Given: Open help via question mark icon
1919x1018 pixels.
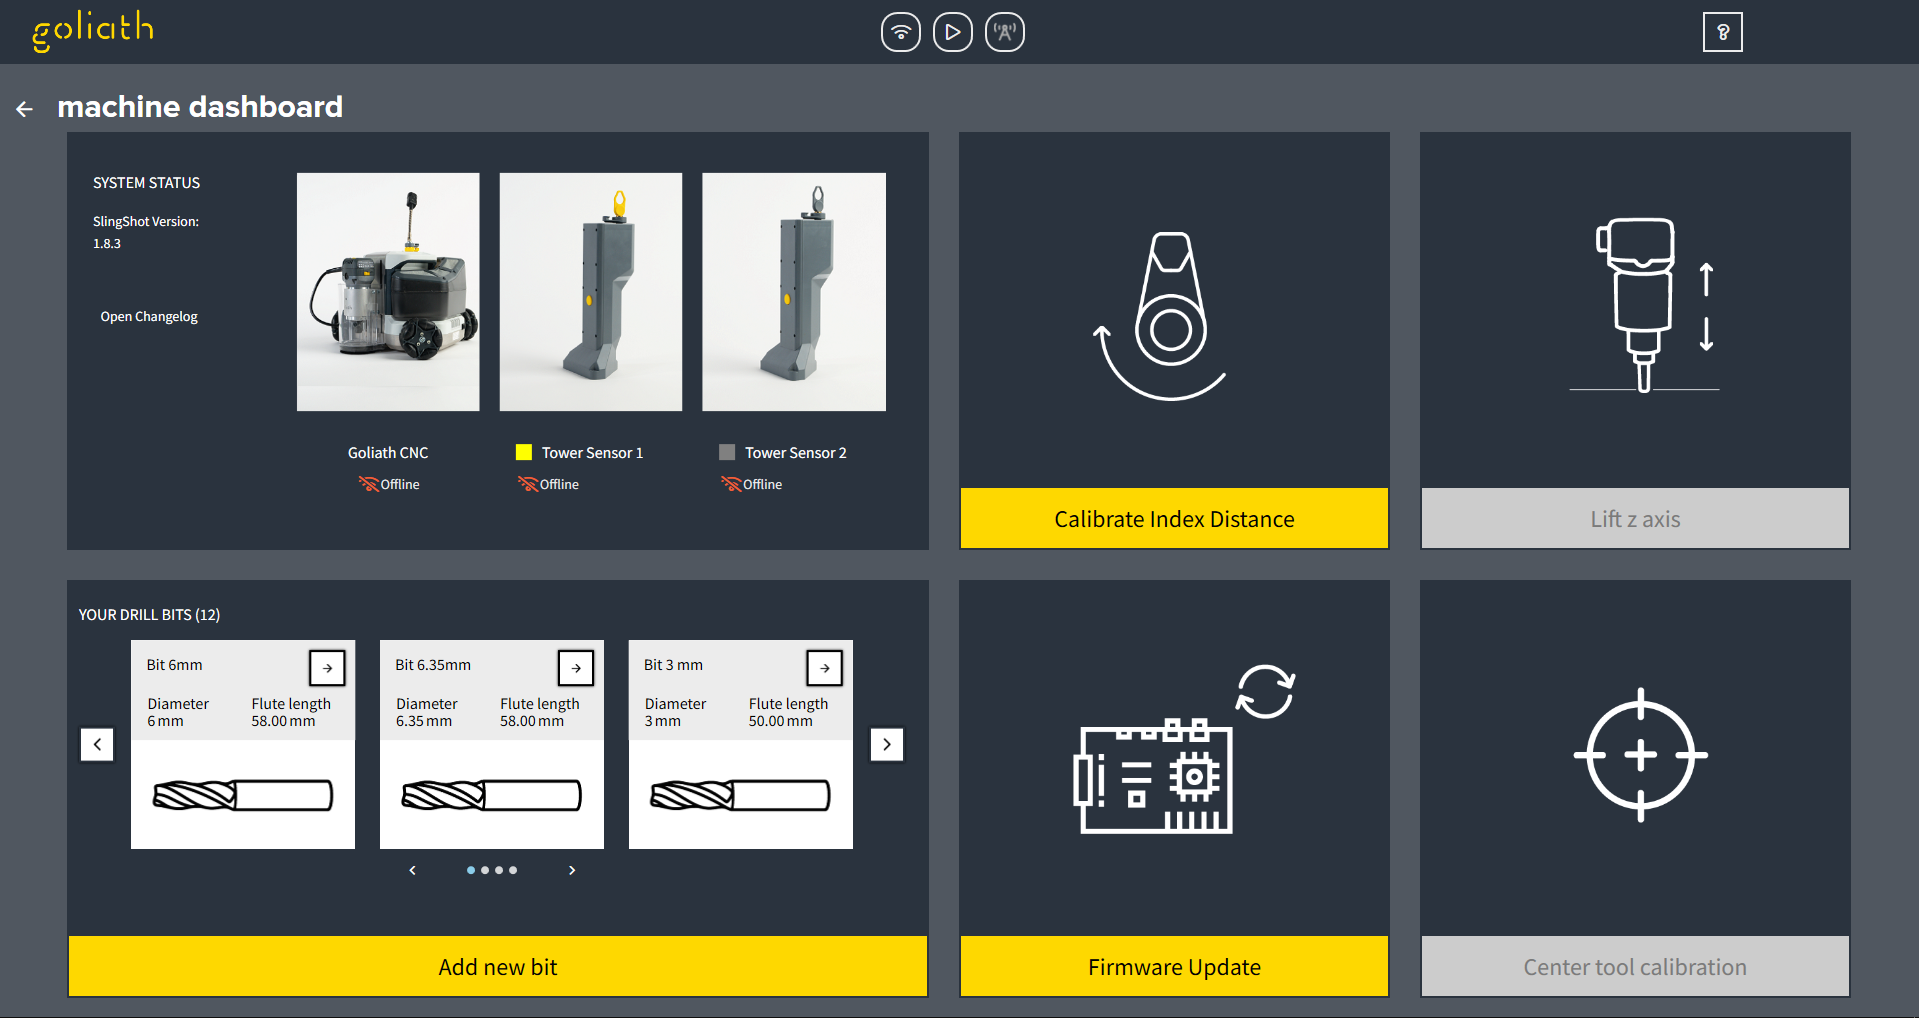Looking at the screenshot, I should (1722, 32).
